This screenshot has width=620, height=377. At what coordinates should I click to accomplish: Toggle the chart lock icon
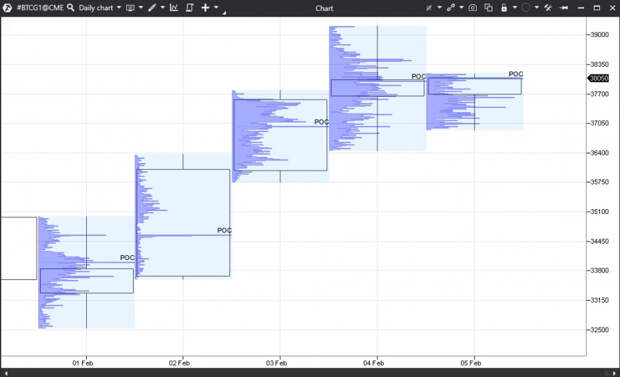click(504, 8)
